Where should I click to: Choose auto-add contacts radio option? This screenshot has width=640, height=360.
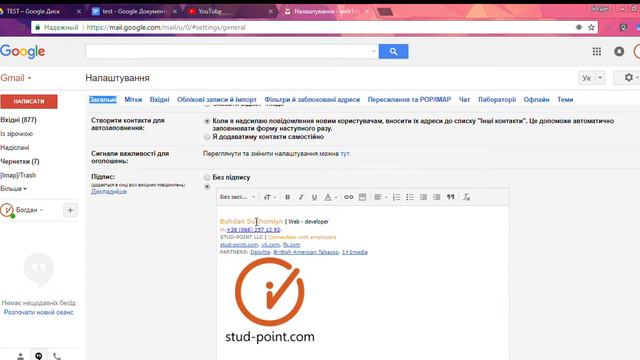(x=207, y=121)
